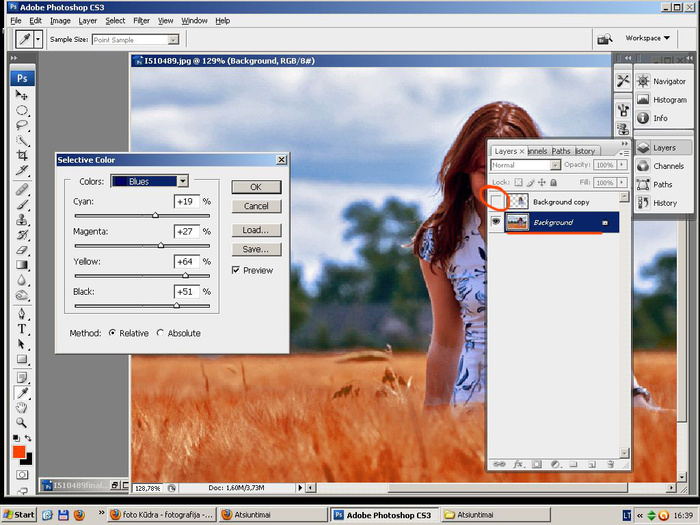The image size is (700, 525).
Task: Click OK in Selective Color dialog
Action: coord(256,187)
